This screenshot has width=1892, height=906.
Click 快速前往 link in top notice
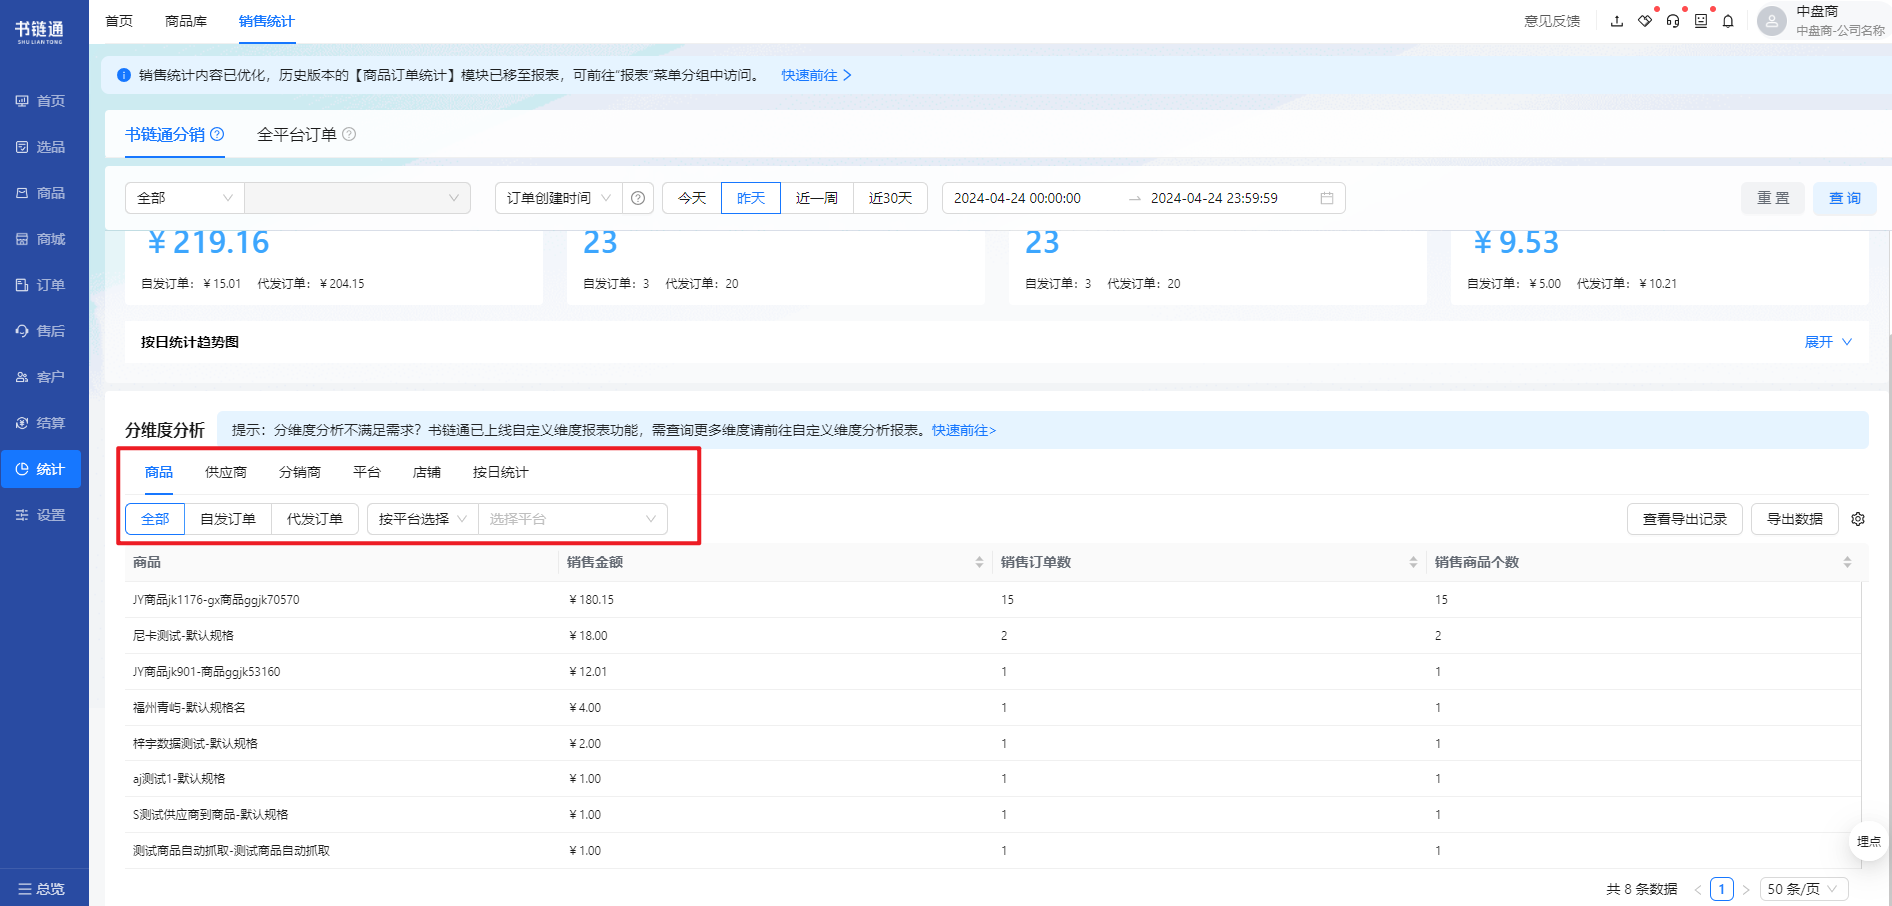816,75
